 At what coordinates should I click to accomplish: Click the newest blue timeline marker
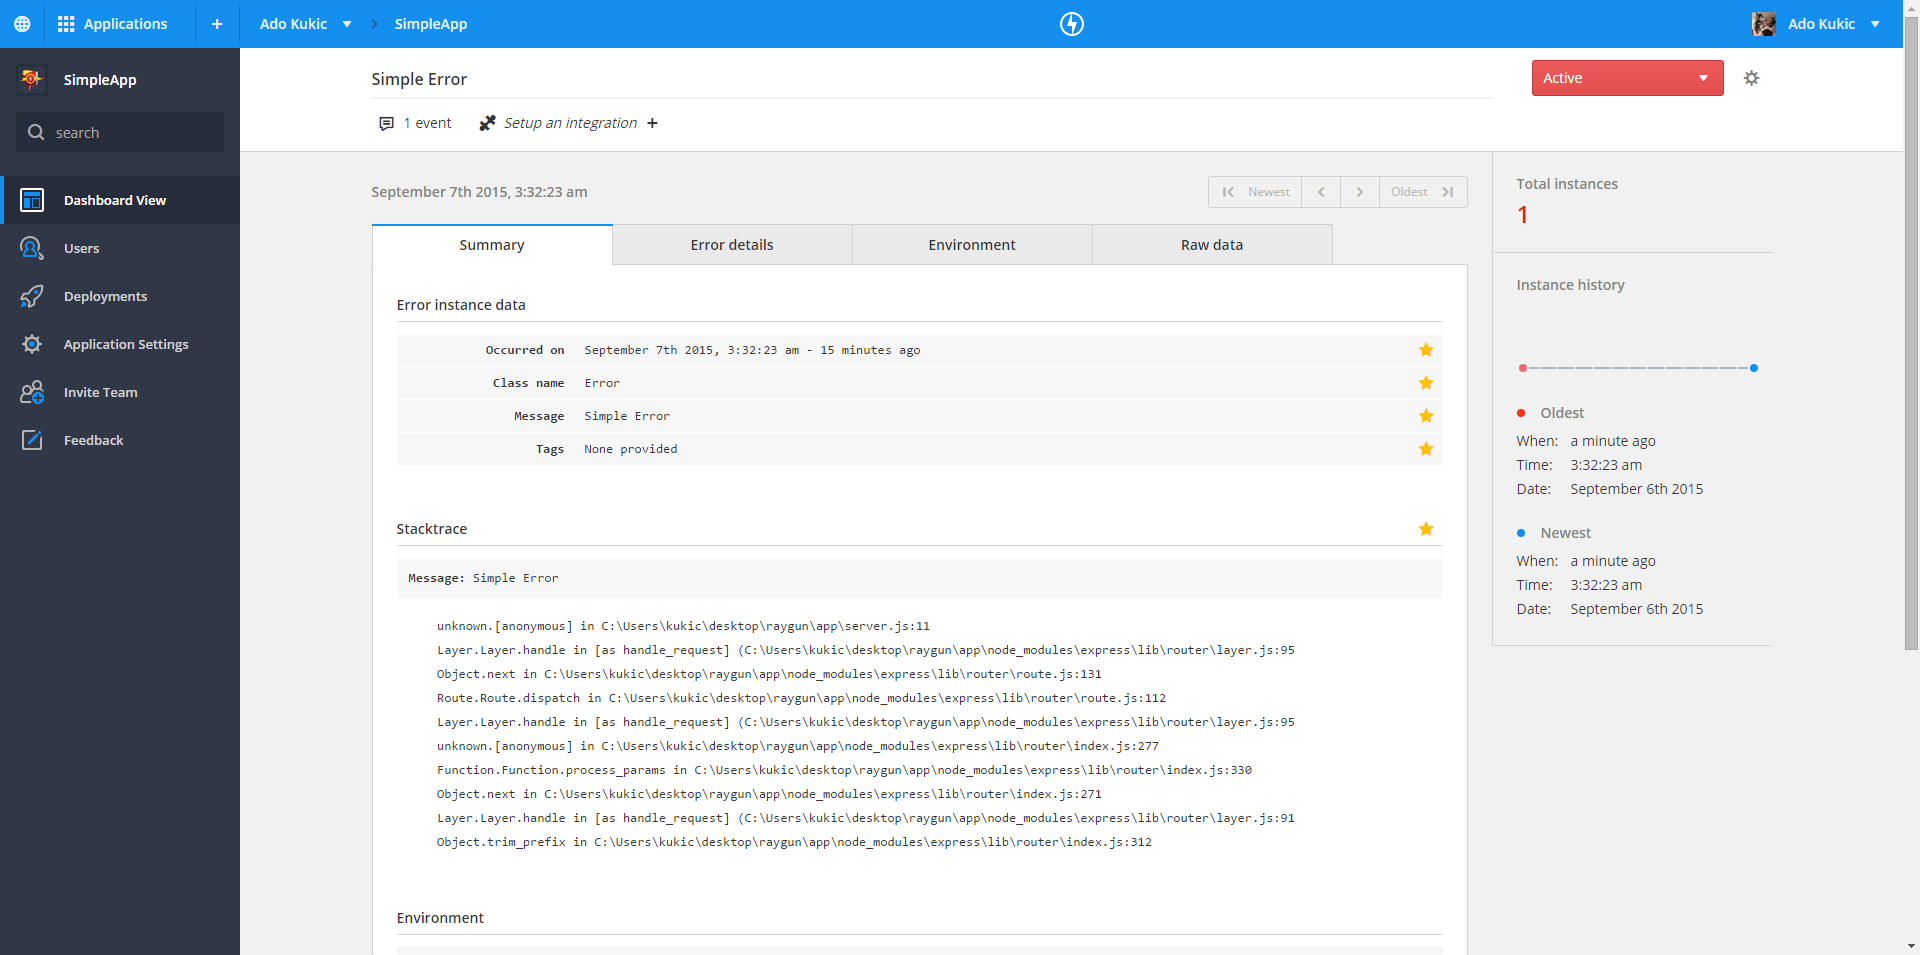click(1754, 368)
